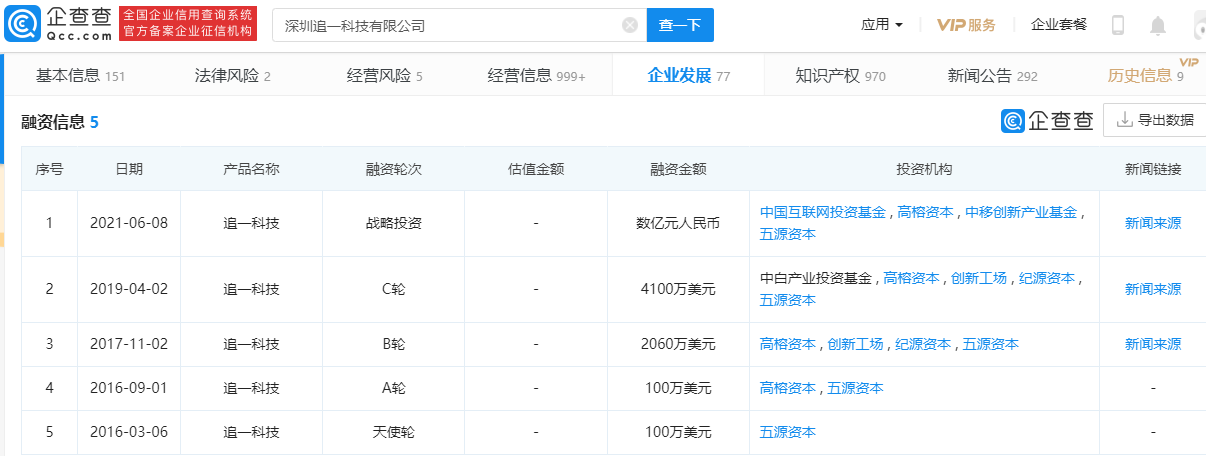Open 五源资本 link in B轮 row
Screen dimensions: 1206x456
tap(991, 344)
